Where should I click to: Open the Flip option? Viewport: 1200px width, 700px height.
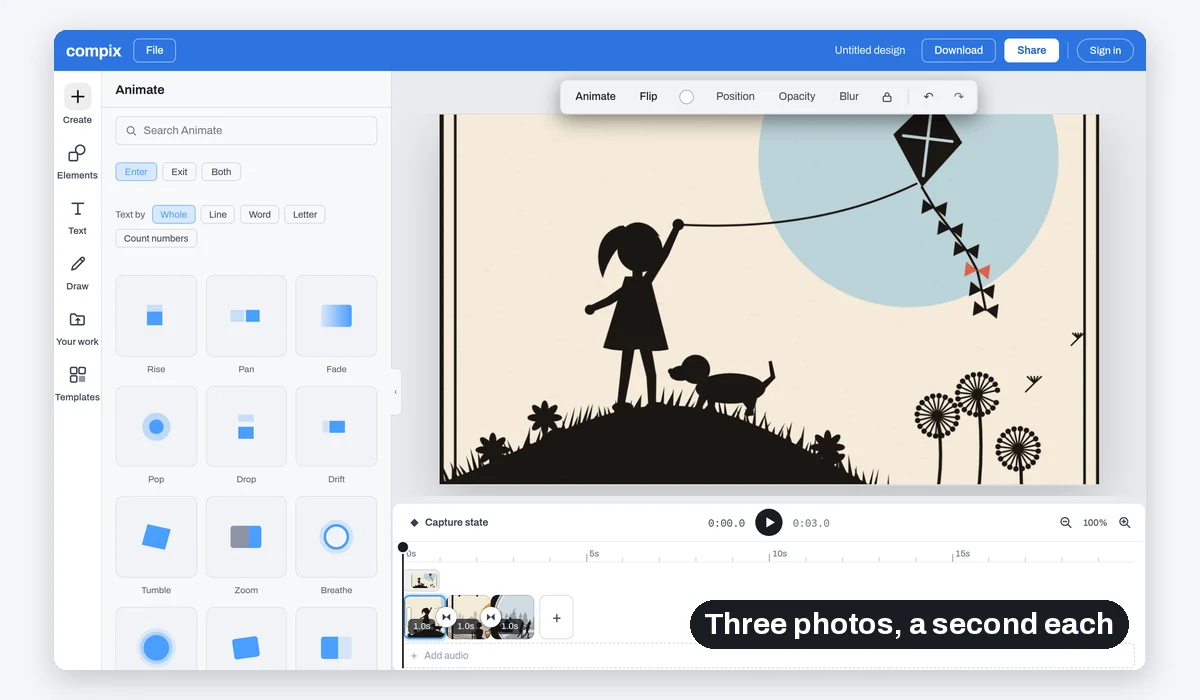(x=648, y=97)
